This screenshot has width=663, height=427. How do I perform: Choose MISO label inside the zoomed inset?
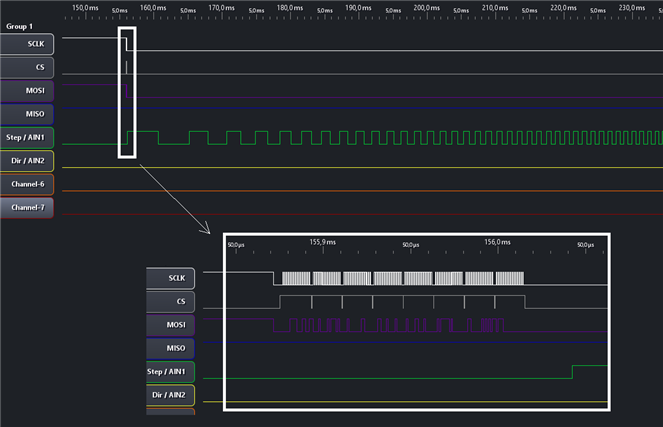pyautogui.click(x=174, y=348)
